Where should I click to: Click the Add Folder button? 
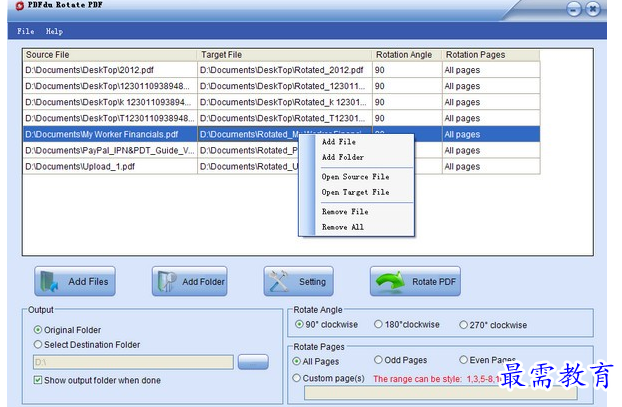(x=190, y=281)
